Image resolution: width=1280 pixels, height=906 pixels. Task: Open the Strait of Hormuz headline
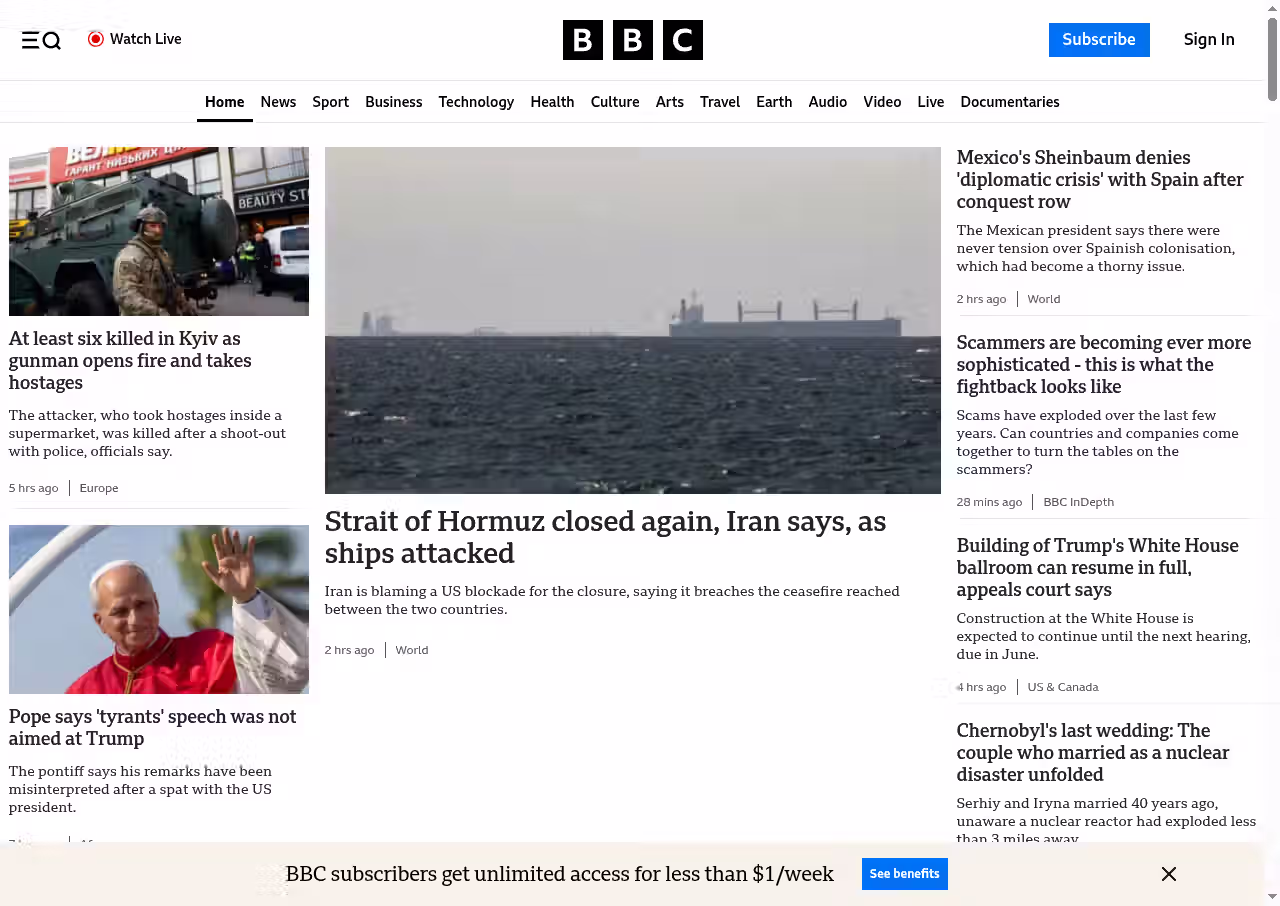click(605, 537)
